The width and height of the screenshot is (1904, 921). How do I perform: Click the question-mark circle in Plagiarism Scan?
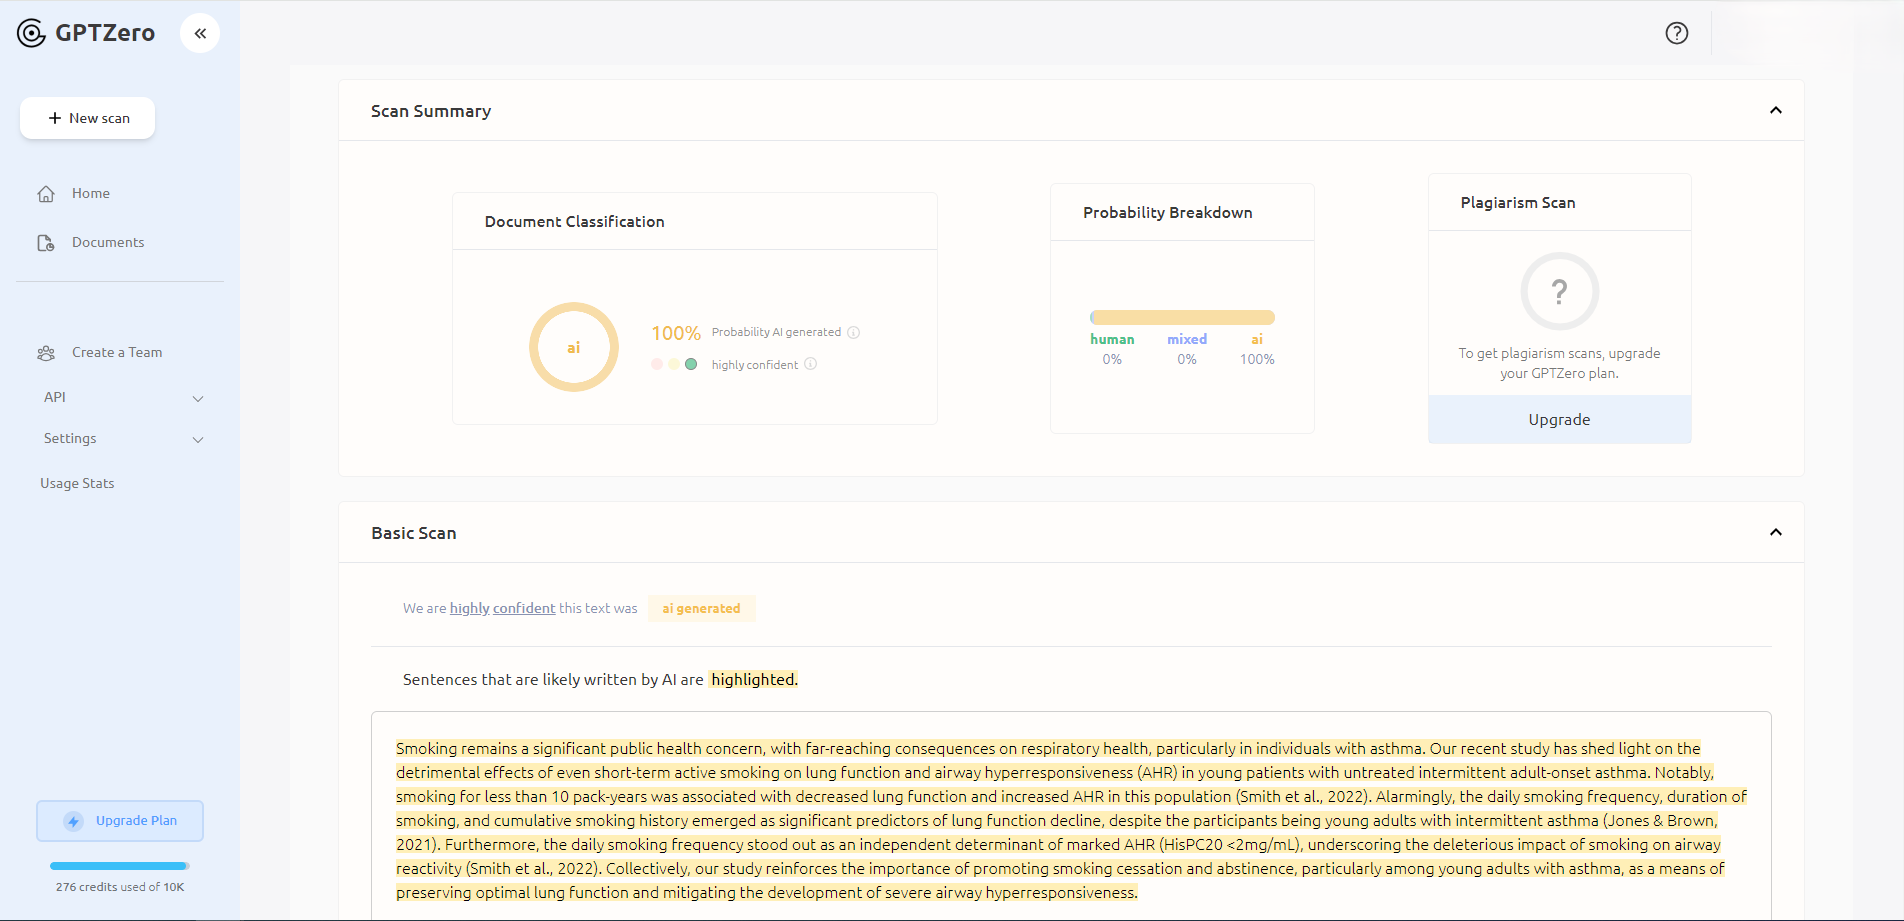point(1559,291)
